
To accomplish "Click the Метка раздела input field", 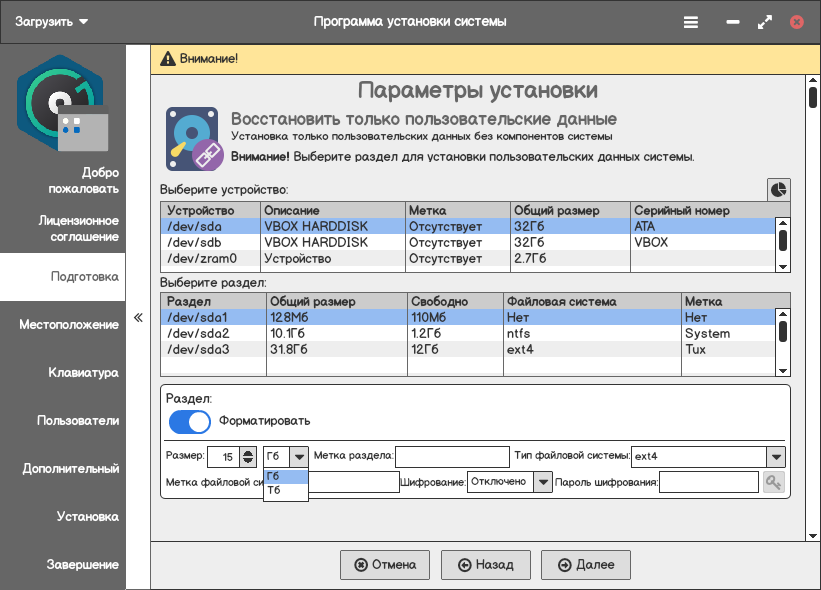I will (x=452, y=457).
